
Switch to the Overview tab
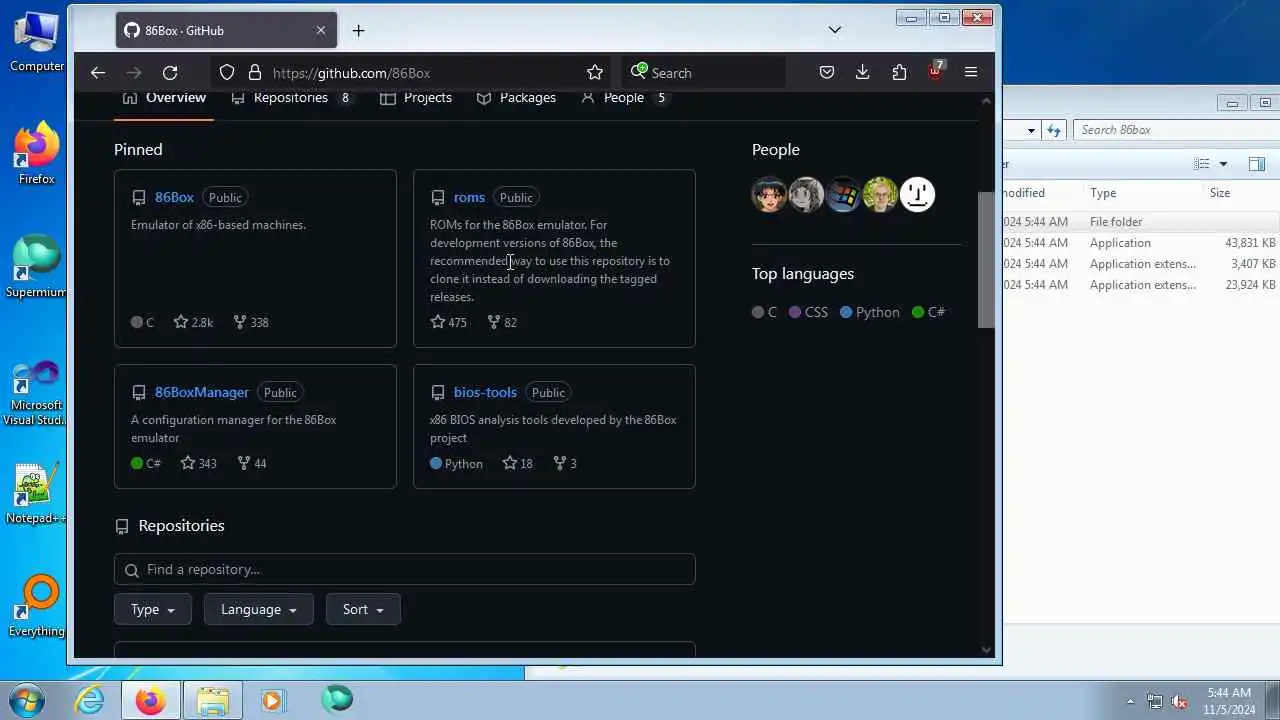pyautogui.click(x=164, y=98)
